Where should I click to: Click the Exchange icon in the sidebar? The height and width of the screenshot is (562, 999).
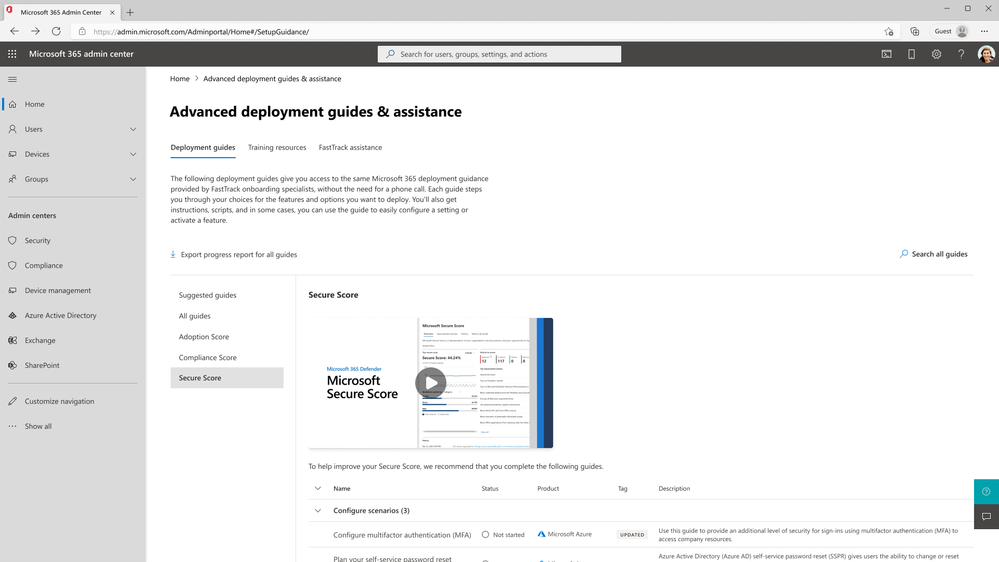tap(12, 340)
